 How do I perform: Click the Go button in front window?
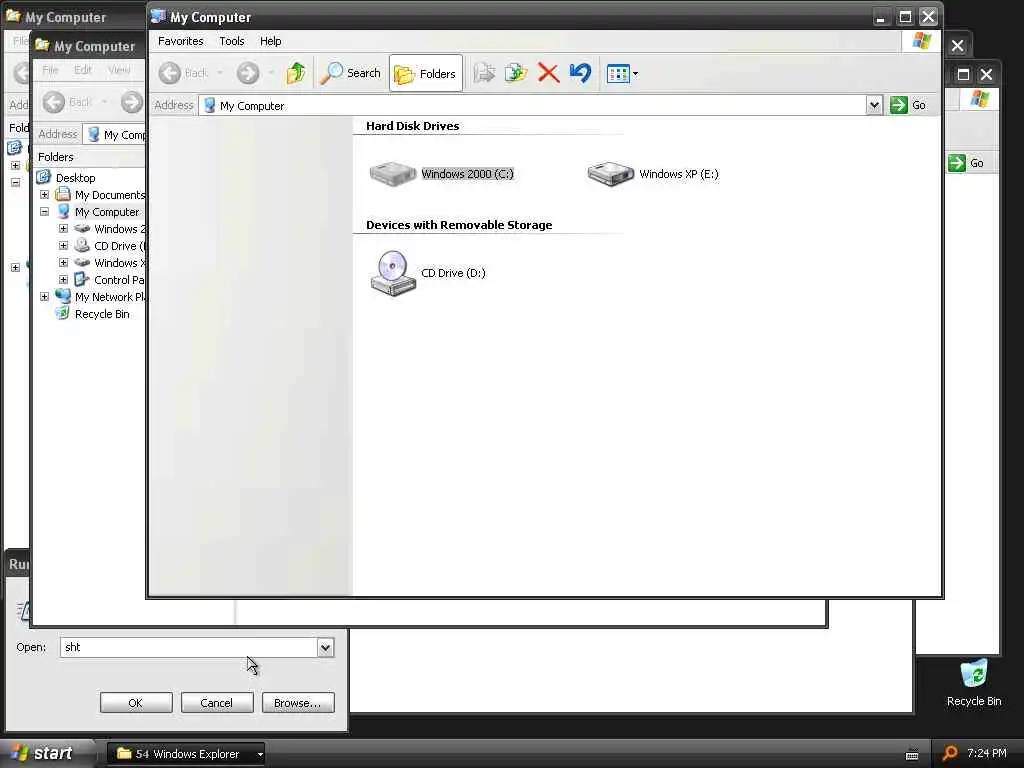click(x=908, y=105)
